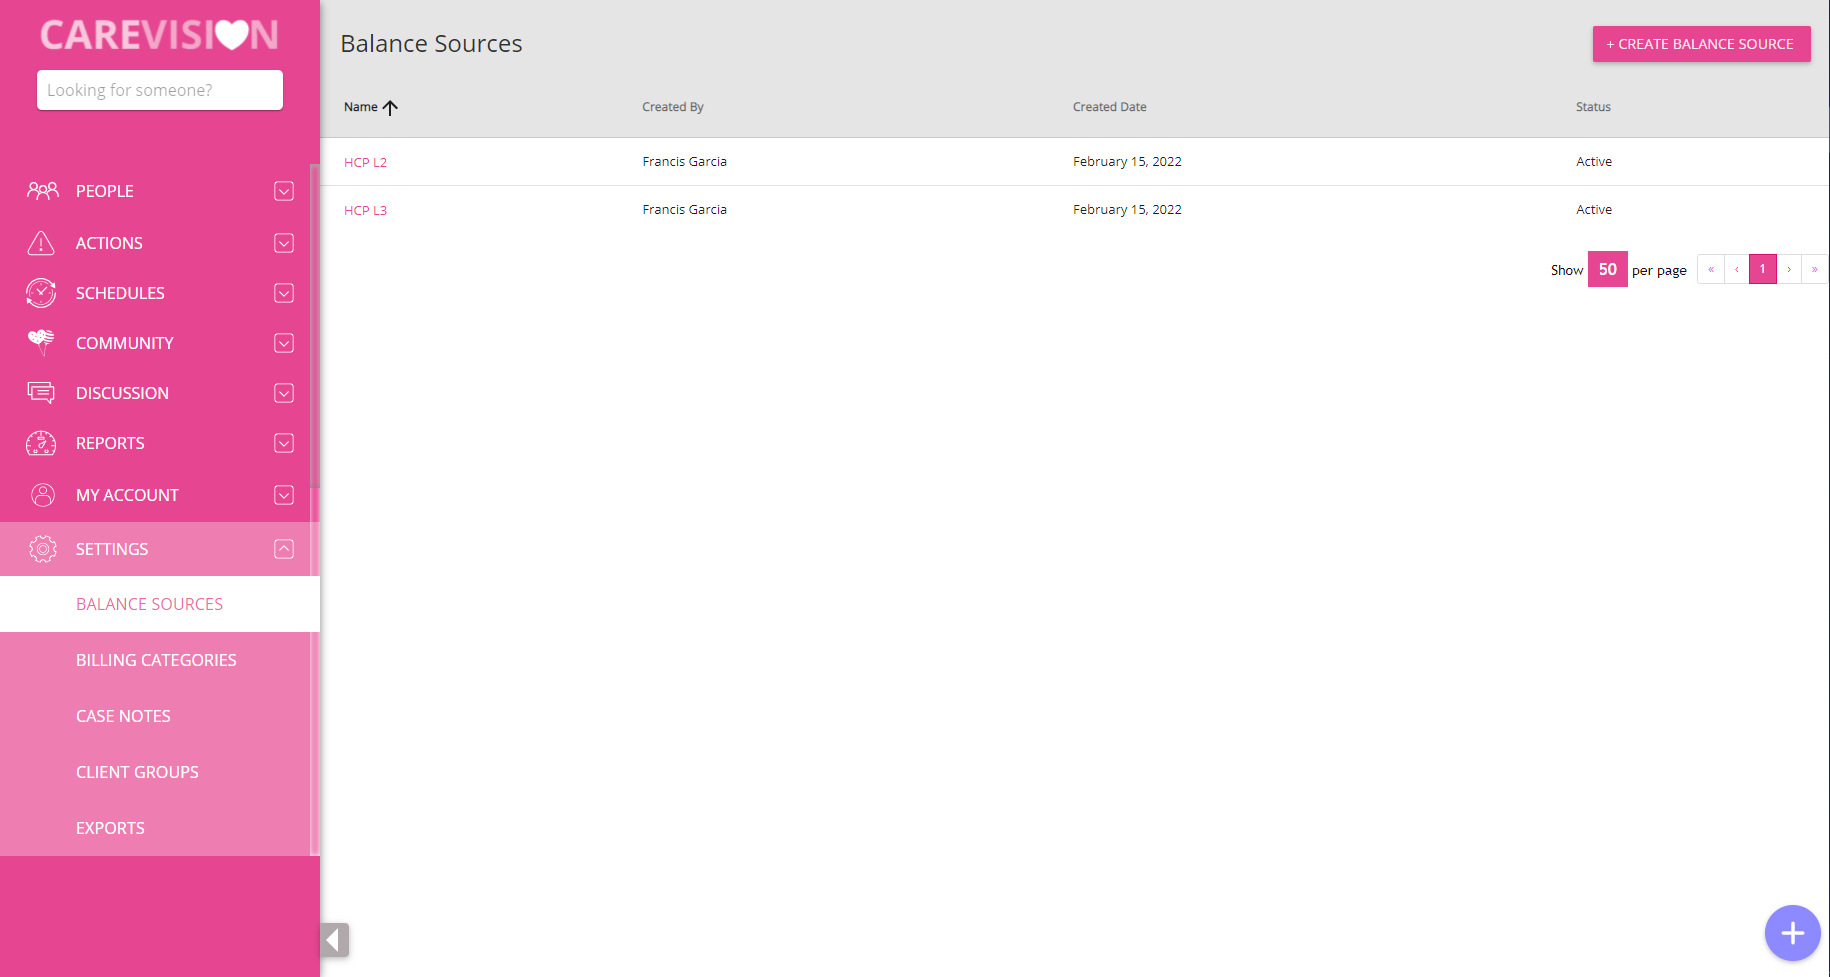The height and width of the screenshot is (977, 1830).
Task: Click the Community heart balloons icon
Action: pyautogui.click(x=41, y=342)
